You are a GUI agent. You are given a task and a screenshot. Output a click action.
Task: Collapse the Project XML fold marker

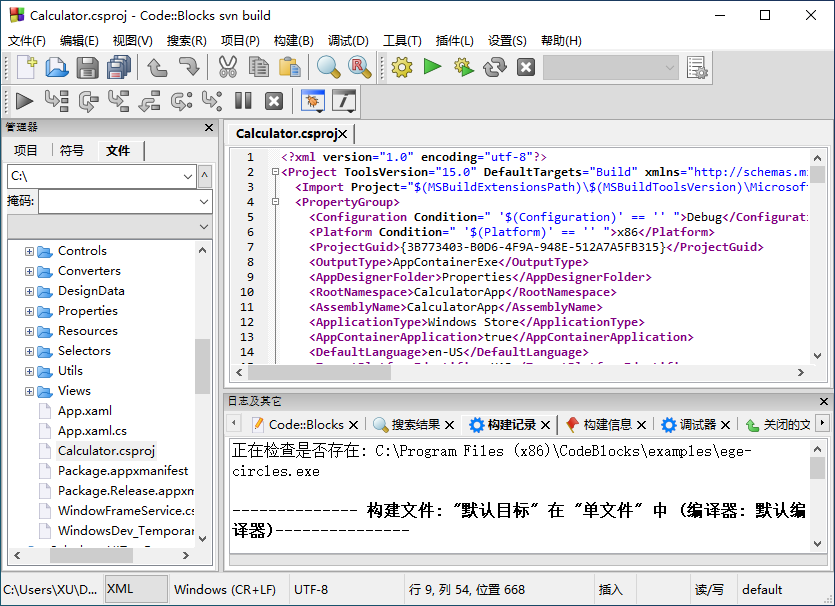pos(275,172)
